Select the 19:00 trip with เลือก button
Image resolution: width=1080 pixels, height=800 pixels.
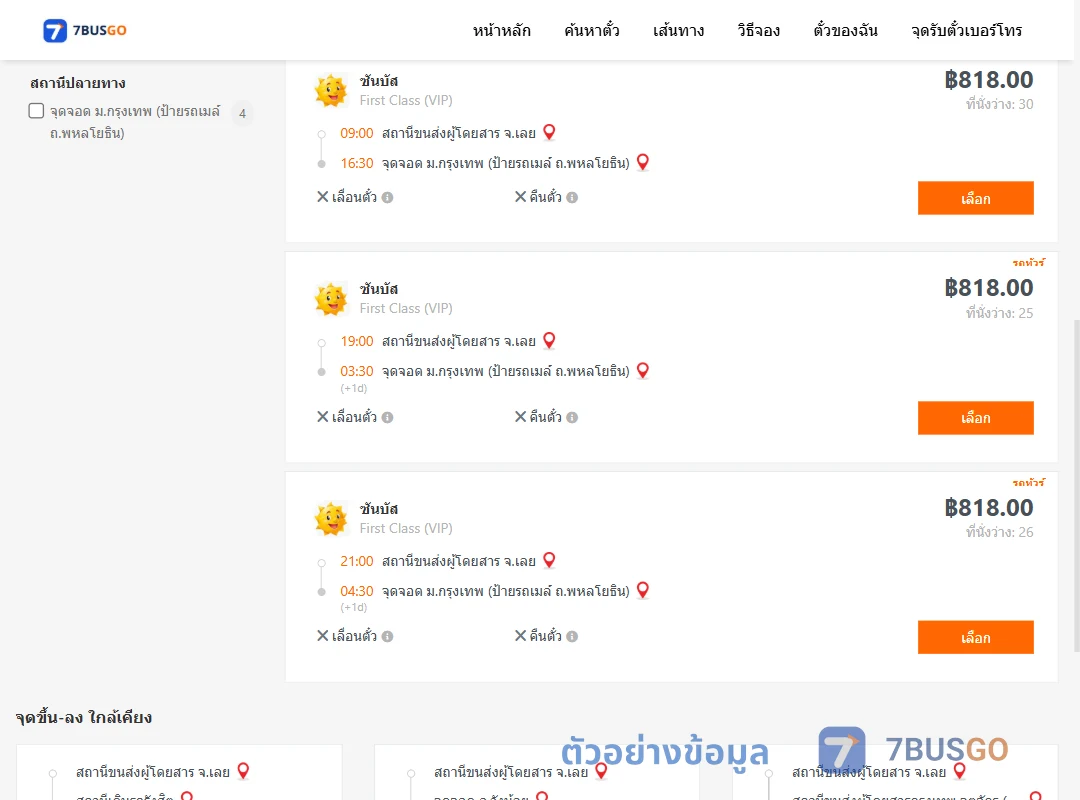[975, 418]
